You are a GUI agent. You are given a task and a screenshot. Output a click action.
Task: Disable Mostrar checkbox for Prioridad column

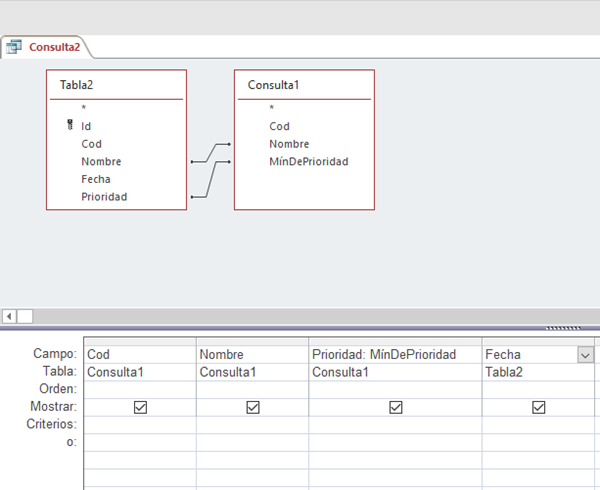click(x=396, y=407)
